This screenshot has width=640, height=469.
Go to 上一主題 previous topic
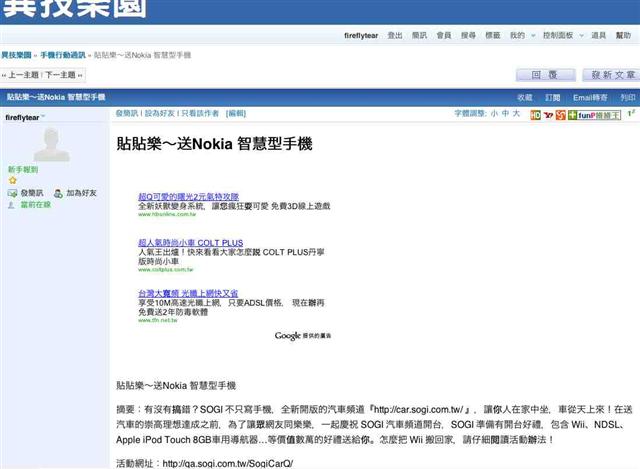click(x=23, y=75)
